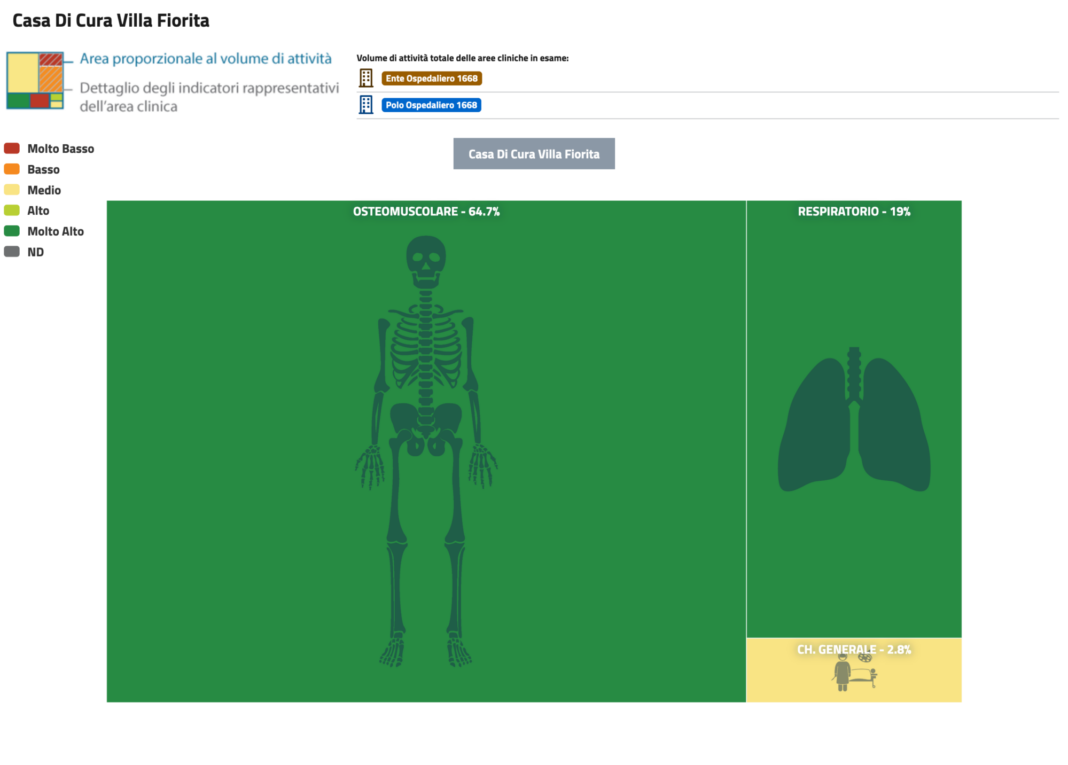Screen dimensions: 1068x765
Task: Click the gray ND legend swatch
Action: point(12,252)
